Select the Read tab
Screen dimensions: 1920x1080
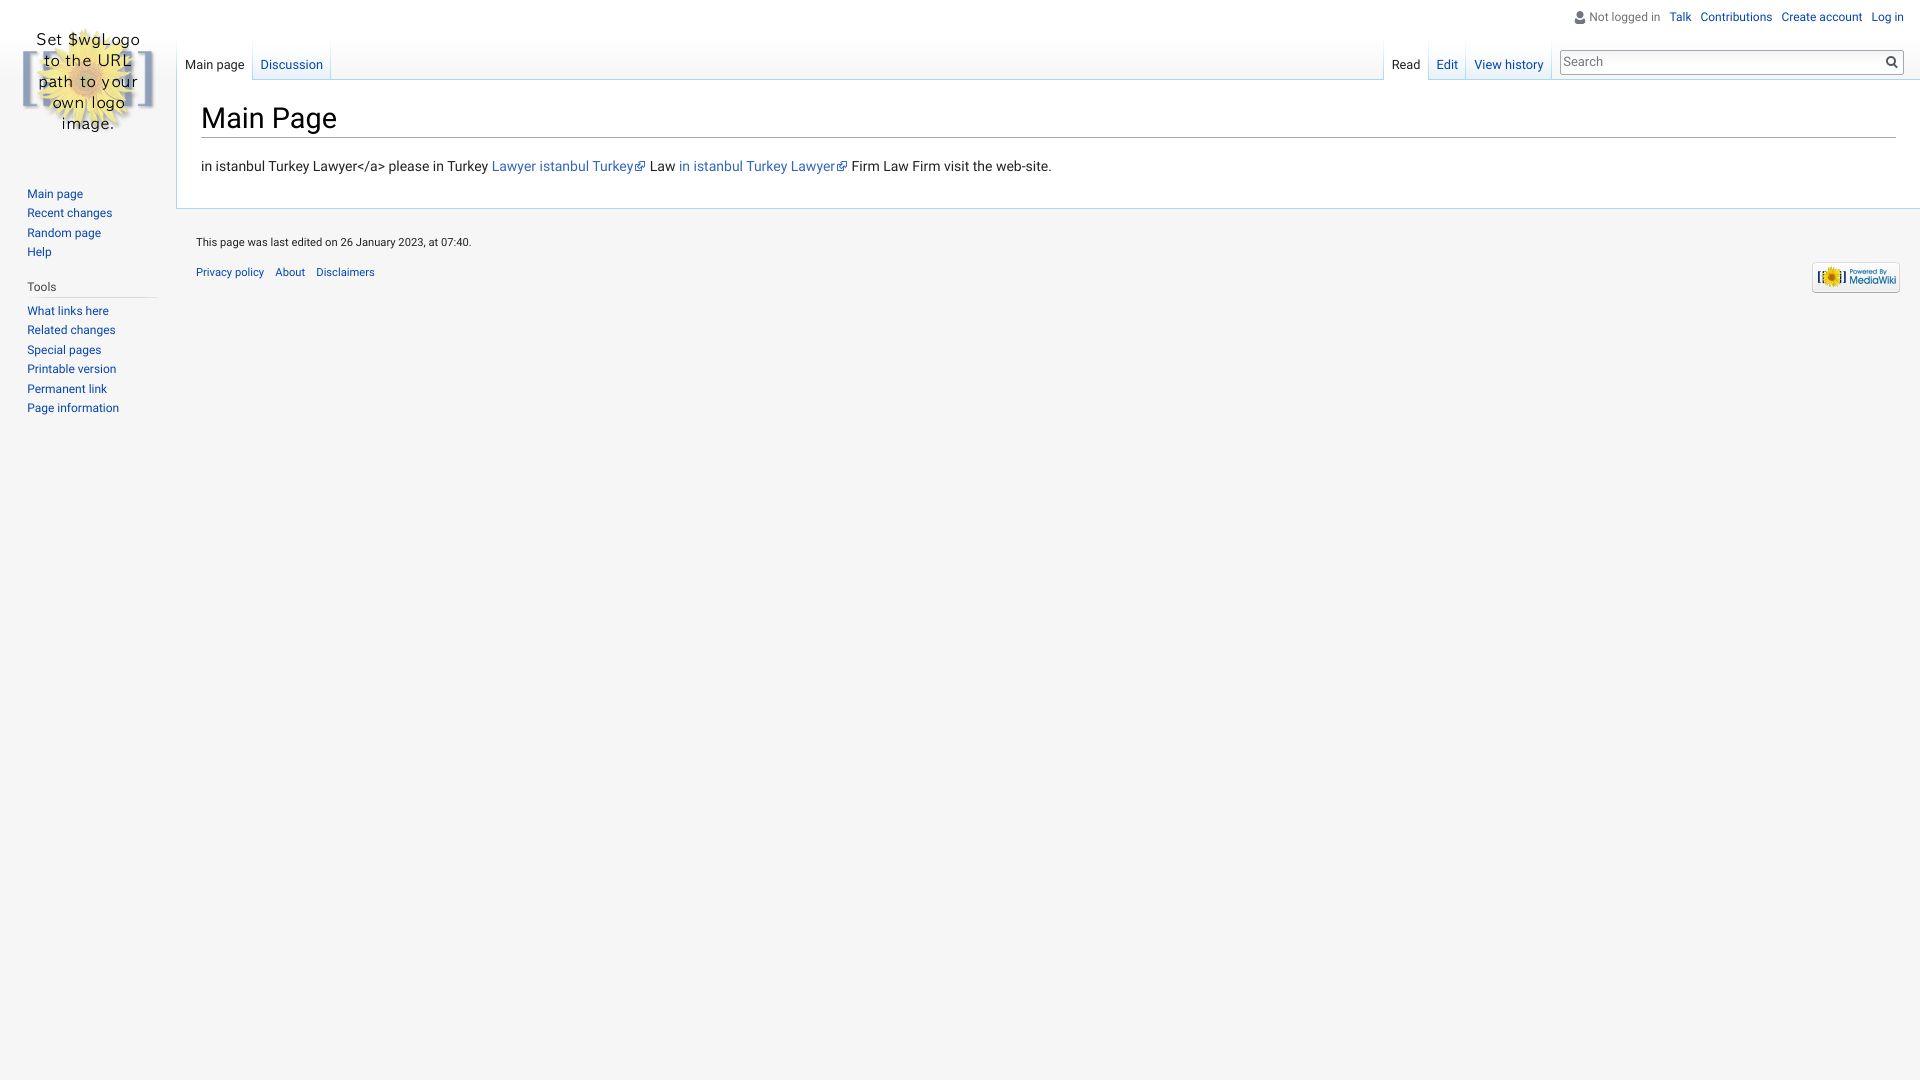[1406, 65]
